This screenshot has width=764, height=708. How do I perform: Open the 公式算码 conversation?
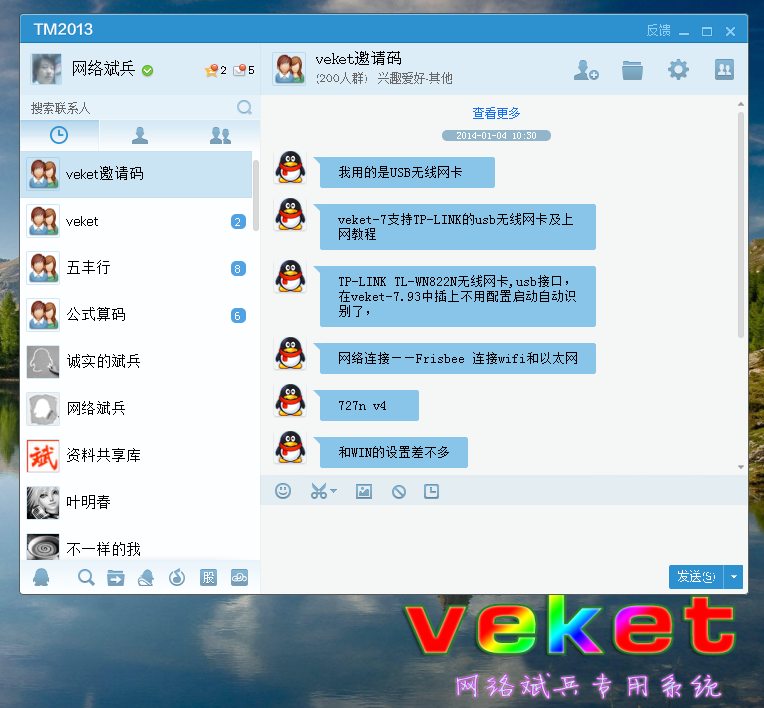(x=136, y=315)
